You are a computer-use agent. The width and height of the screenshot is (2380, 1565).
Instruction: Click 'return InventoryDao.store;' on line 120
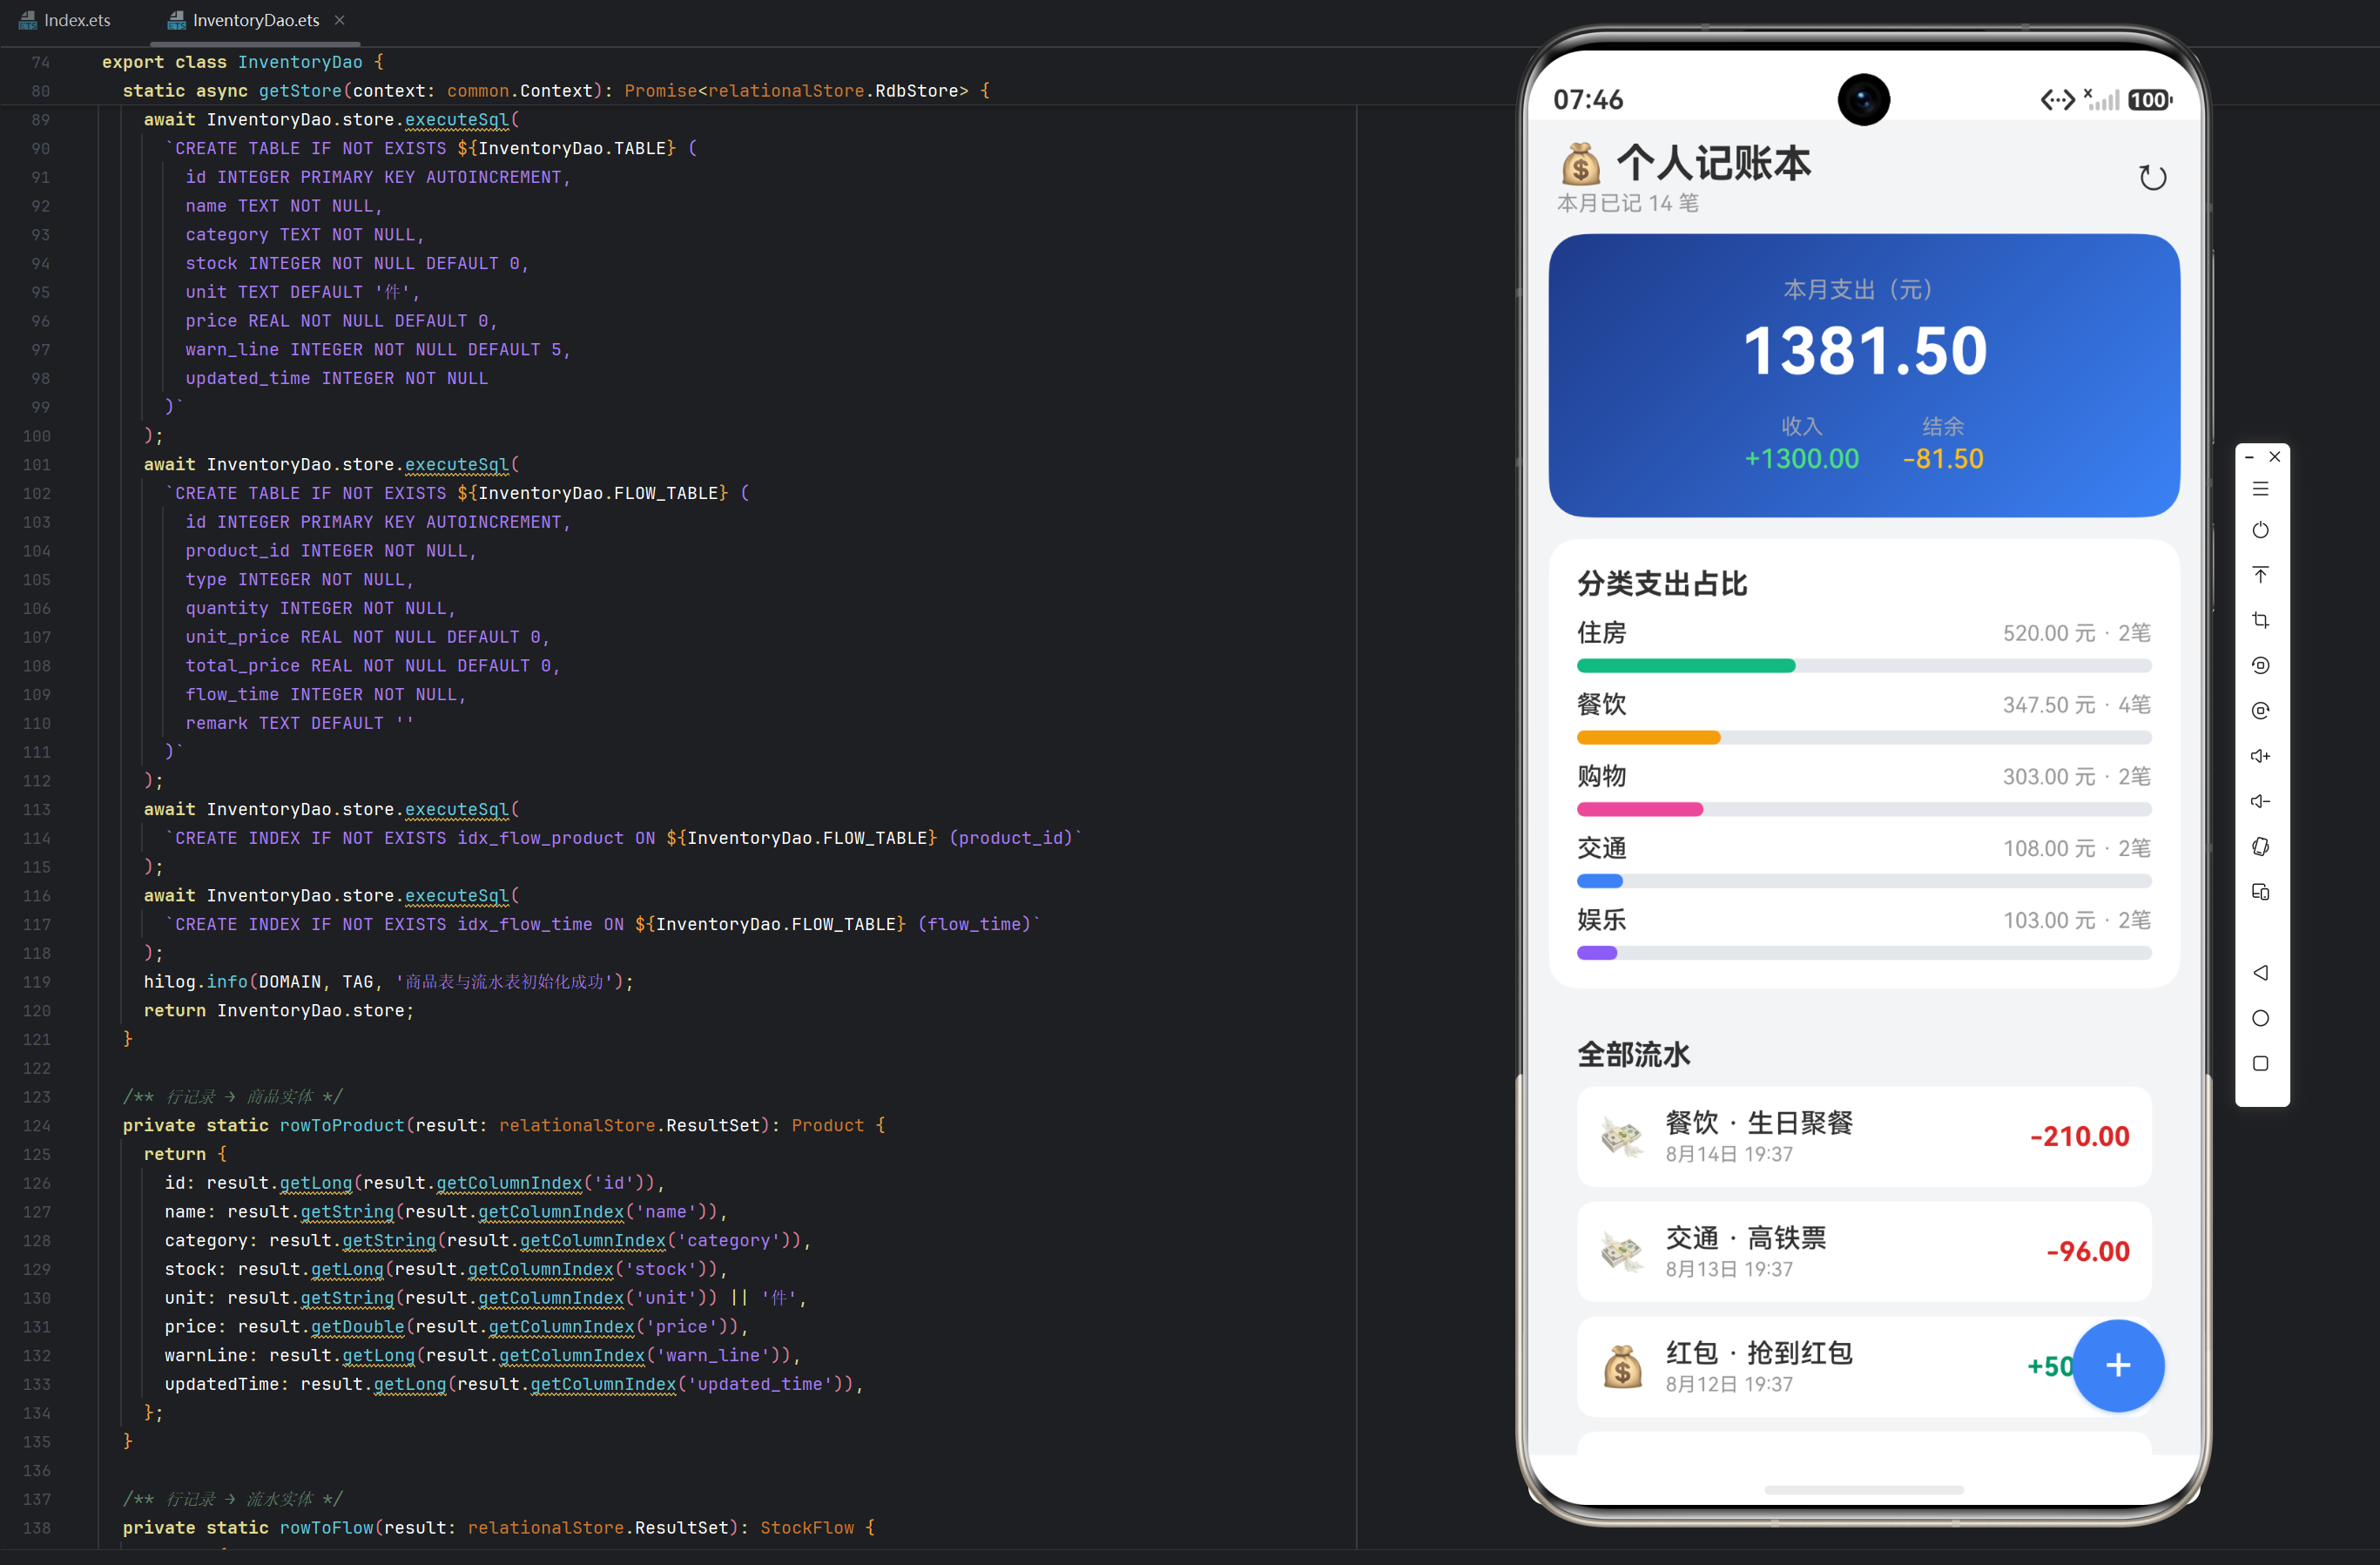tap(278, 1011)
